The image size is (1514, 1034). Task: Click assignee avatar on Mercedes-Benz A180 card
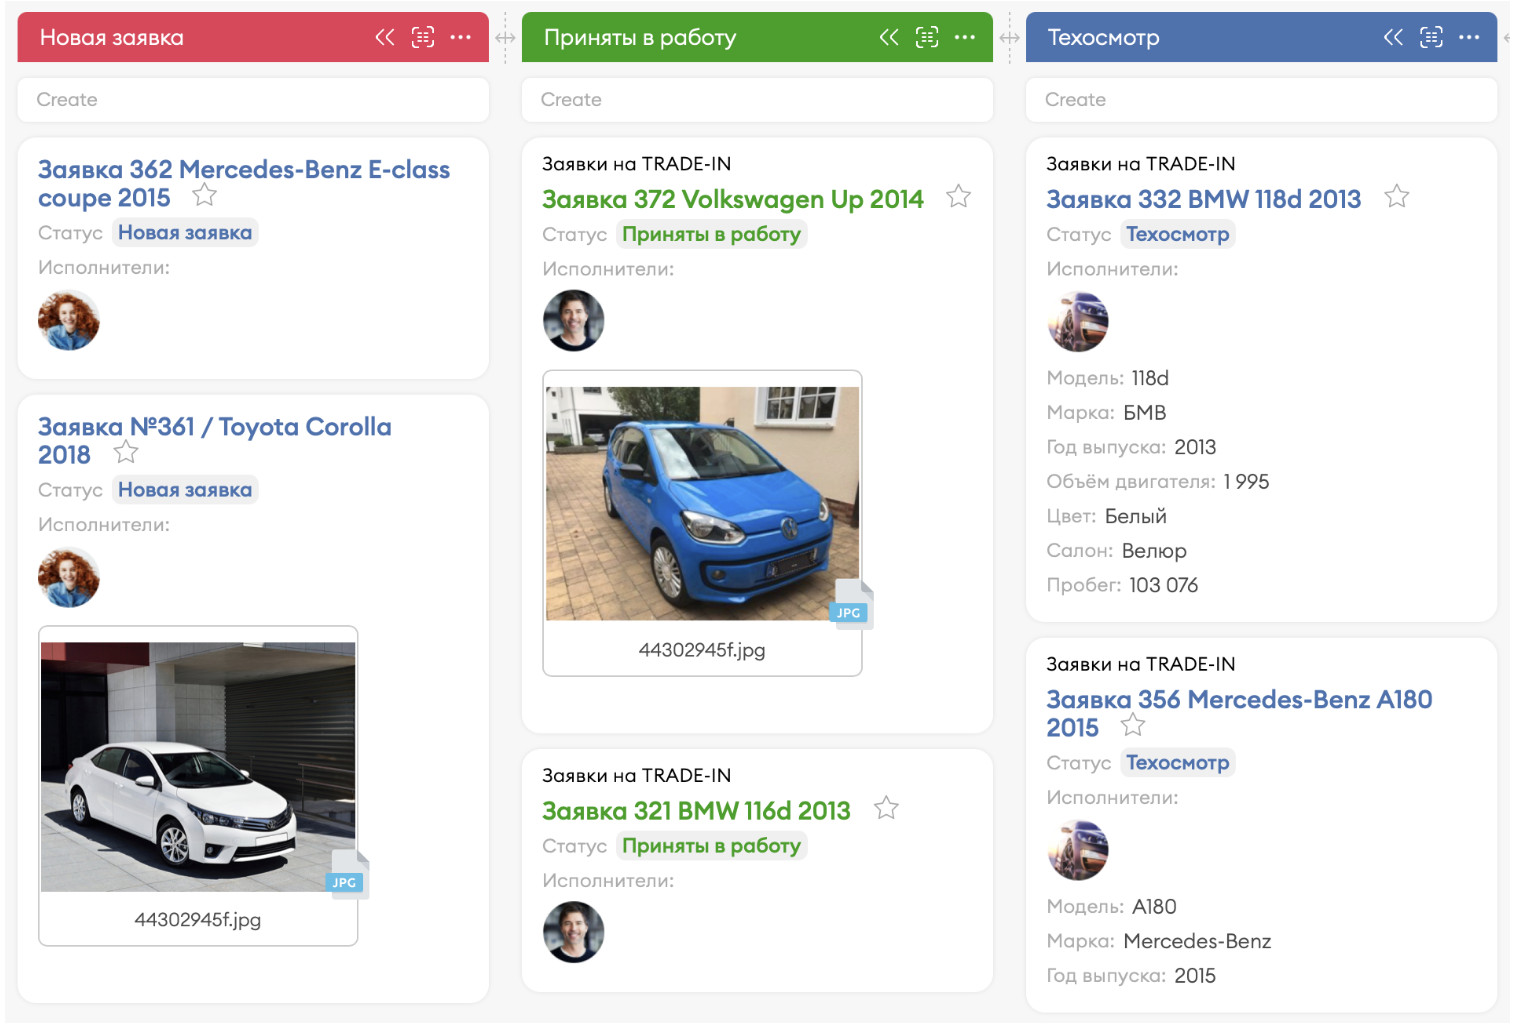1077,850
